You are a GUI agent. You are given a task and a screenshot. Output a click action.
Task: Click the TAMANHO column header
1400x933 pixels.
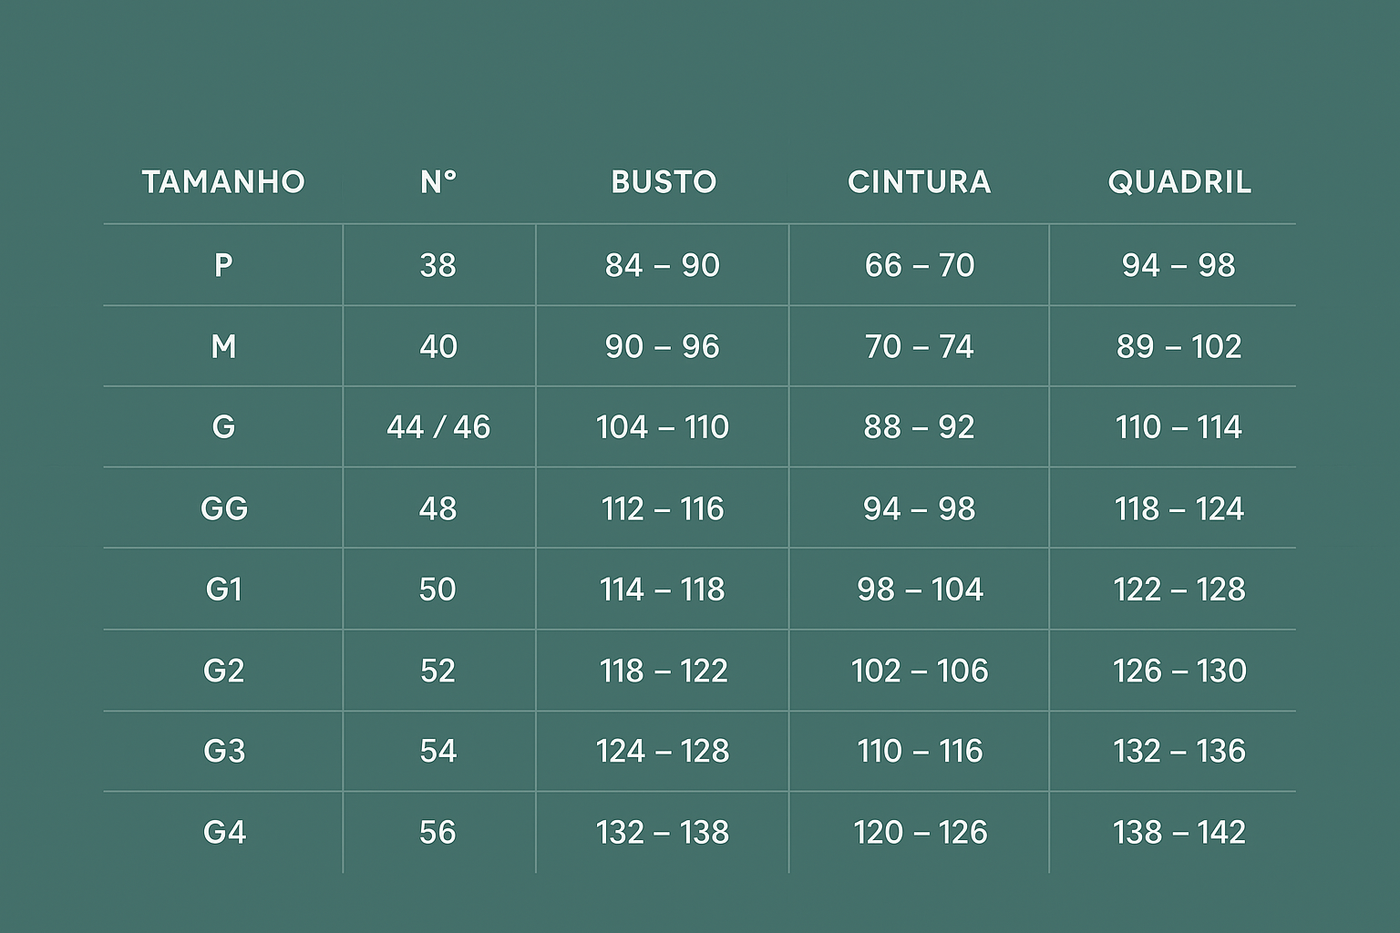[x=223, y=182]
